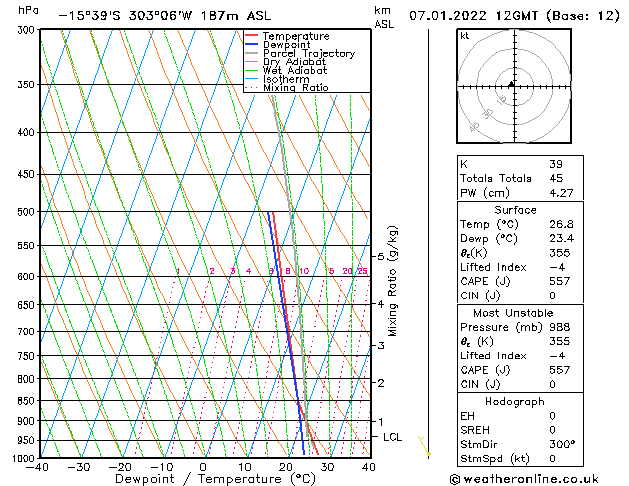This screenshot has width=629, height=486.
Task: Click the km ASL axis heading
Action: click(384, 17)
